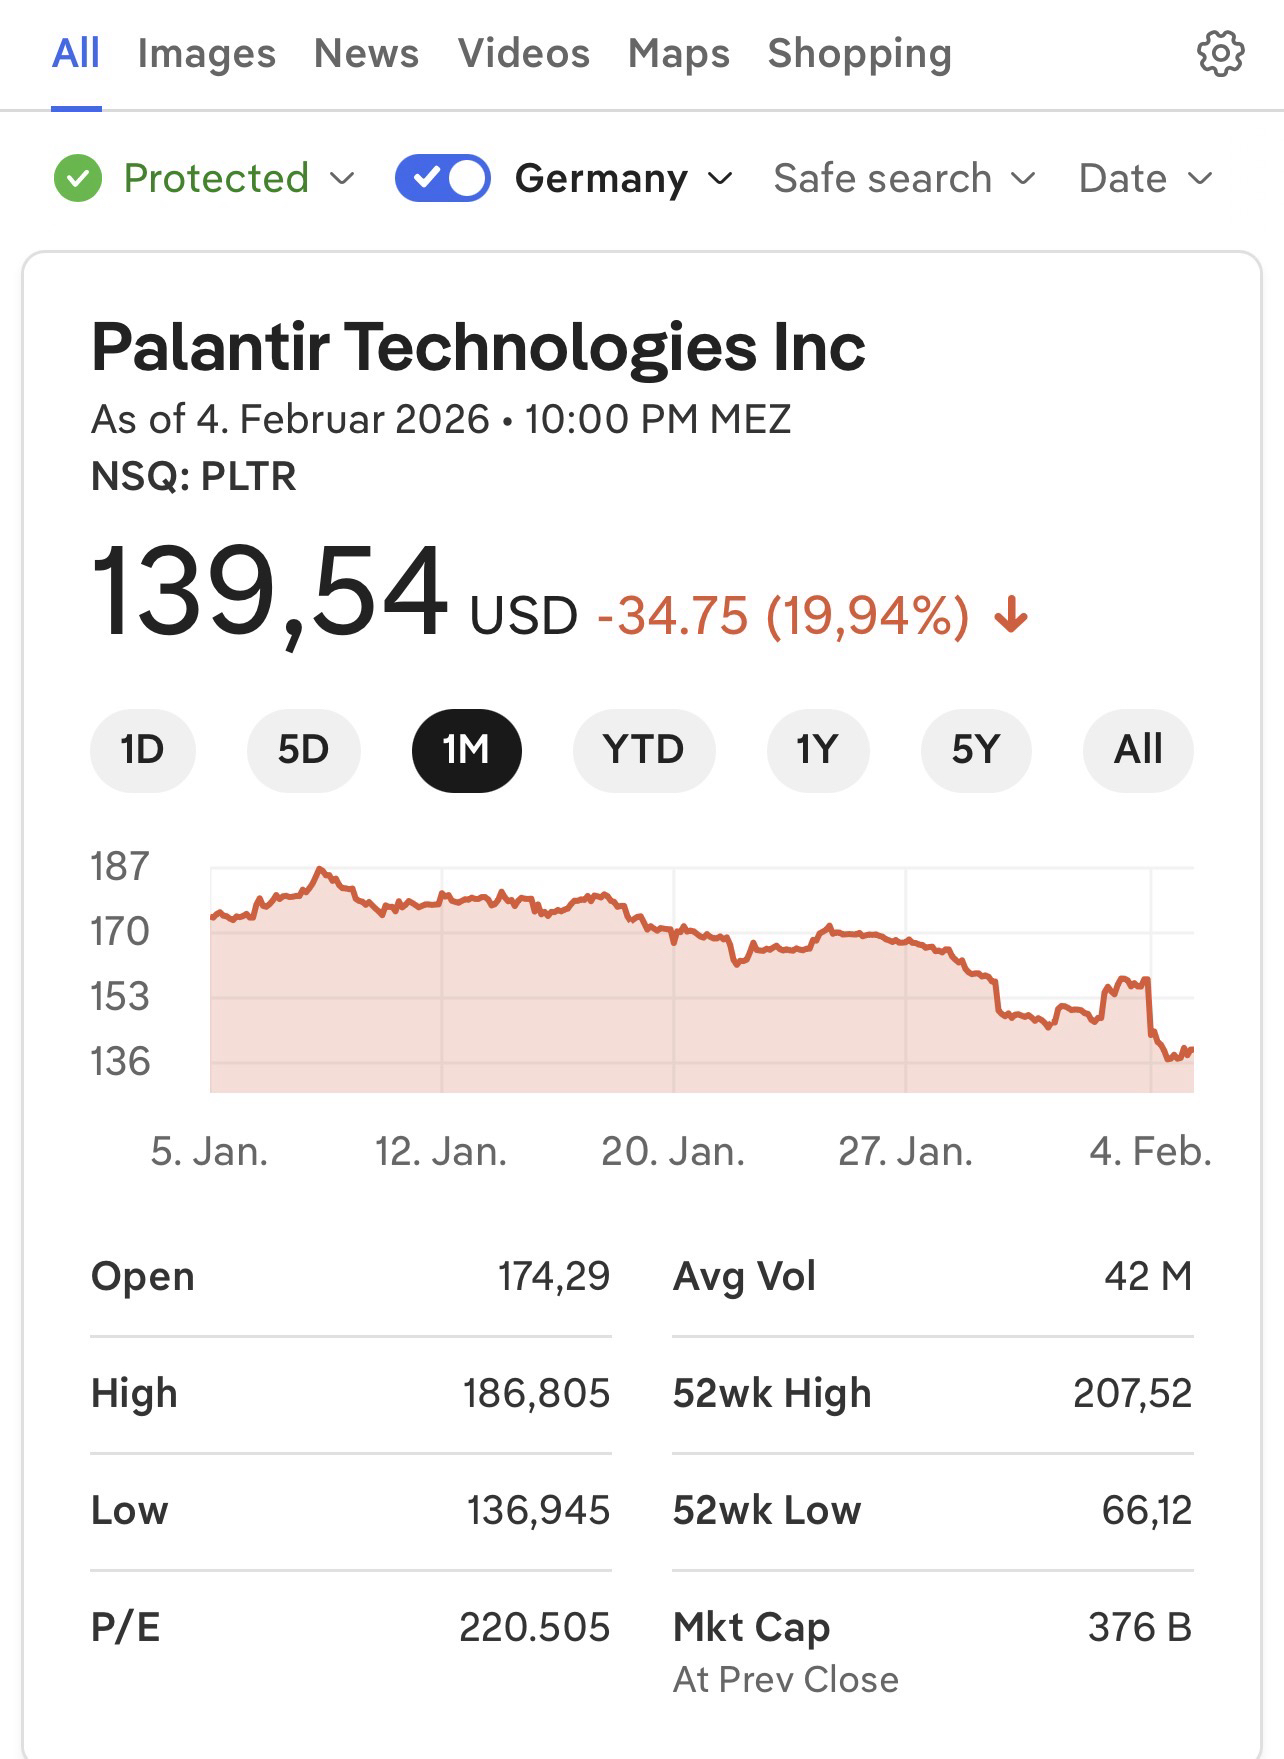The height and width of the screenshot is (1759, 1284).
Task: Select the 1D chart range
Action: tap(142, 750)
